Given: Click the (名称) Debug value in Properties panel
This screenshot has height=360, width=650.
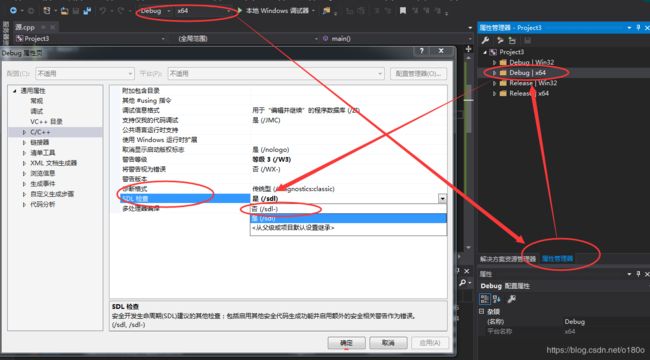Looking at the screenshot, I should pos(574,321).
